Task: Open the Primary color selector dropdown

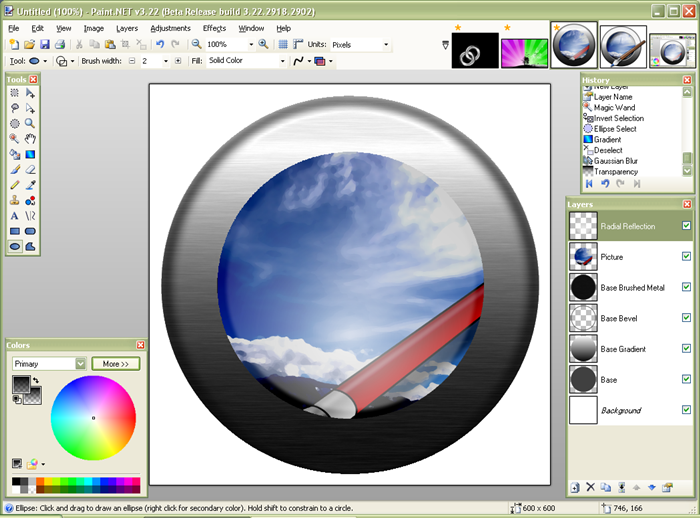Action: click(x=80, y=363)
